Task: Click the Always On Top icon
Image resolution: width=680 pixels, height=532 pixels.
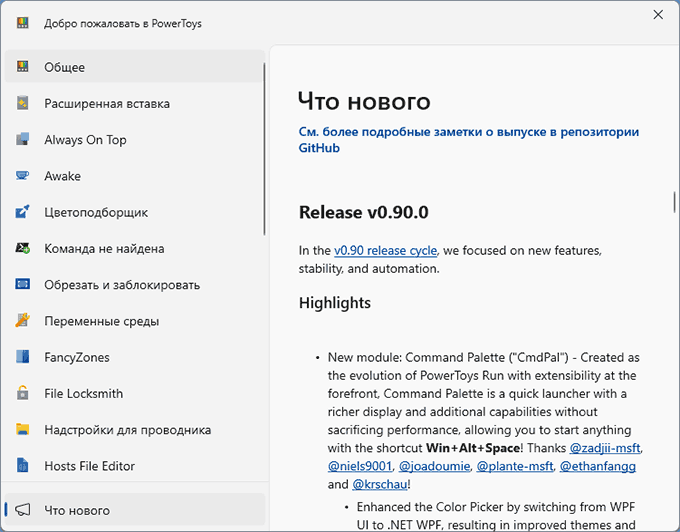Action: 23,139
